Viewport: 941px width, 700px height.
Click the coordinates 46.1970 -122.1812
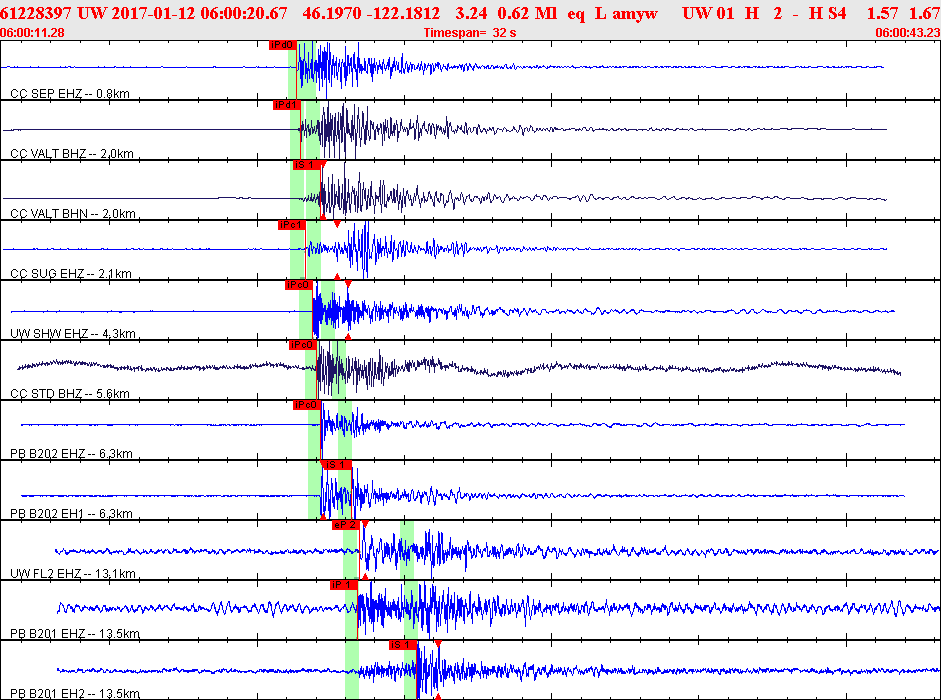[371, 13]
